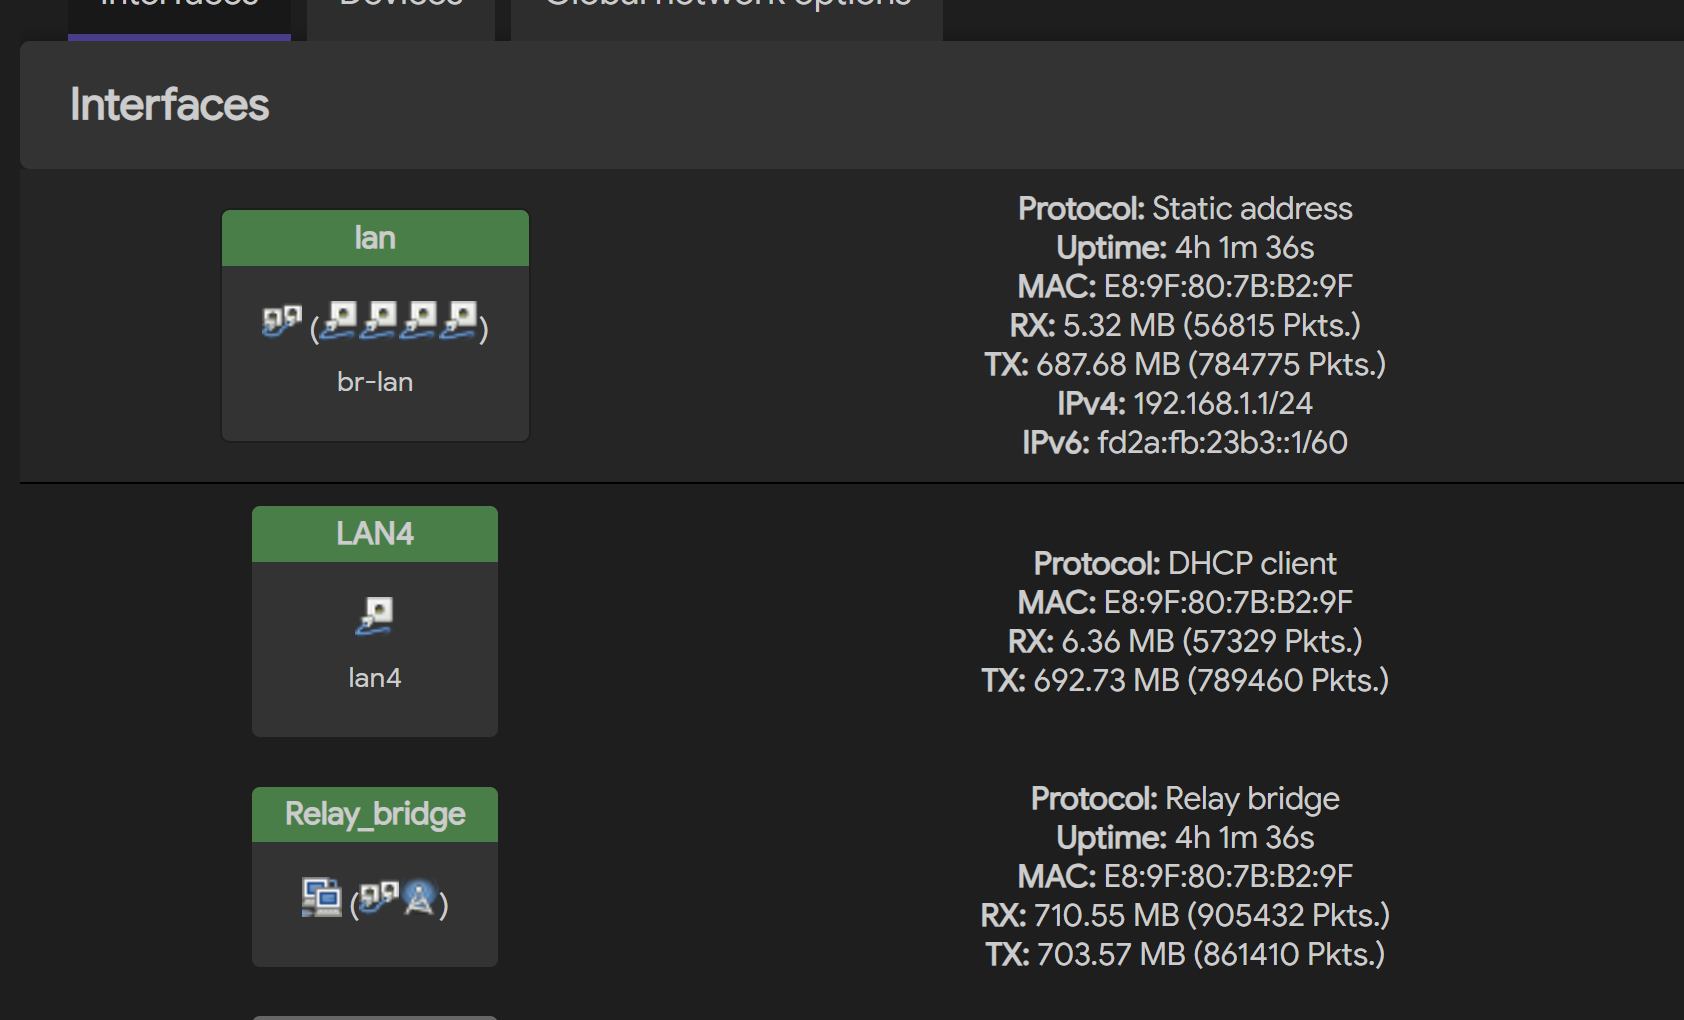This screenshot has width=1684, height=1020.
Task: Click the LAN4 ethernet port icon
Action: coord(375,616)
